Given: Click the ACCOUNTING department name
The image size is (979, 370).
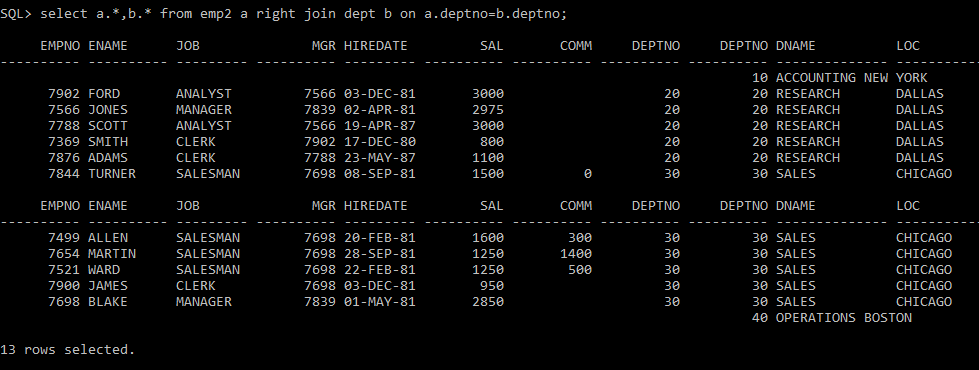Looking at the screenshot, I should (x=816, y=78).
